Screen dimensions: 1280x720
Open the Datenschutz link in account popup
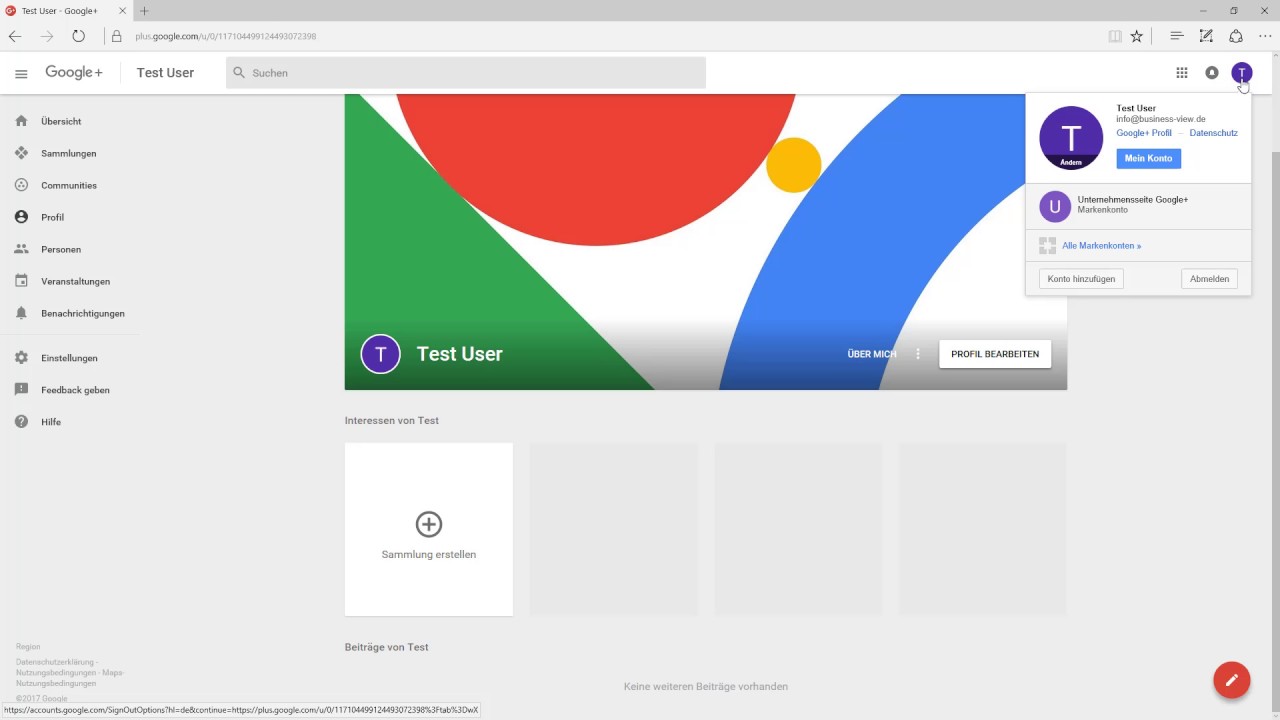[1214, 133]
